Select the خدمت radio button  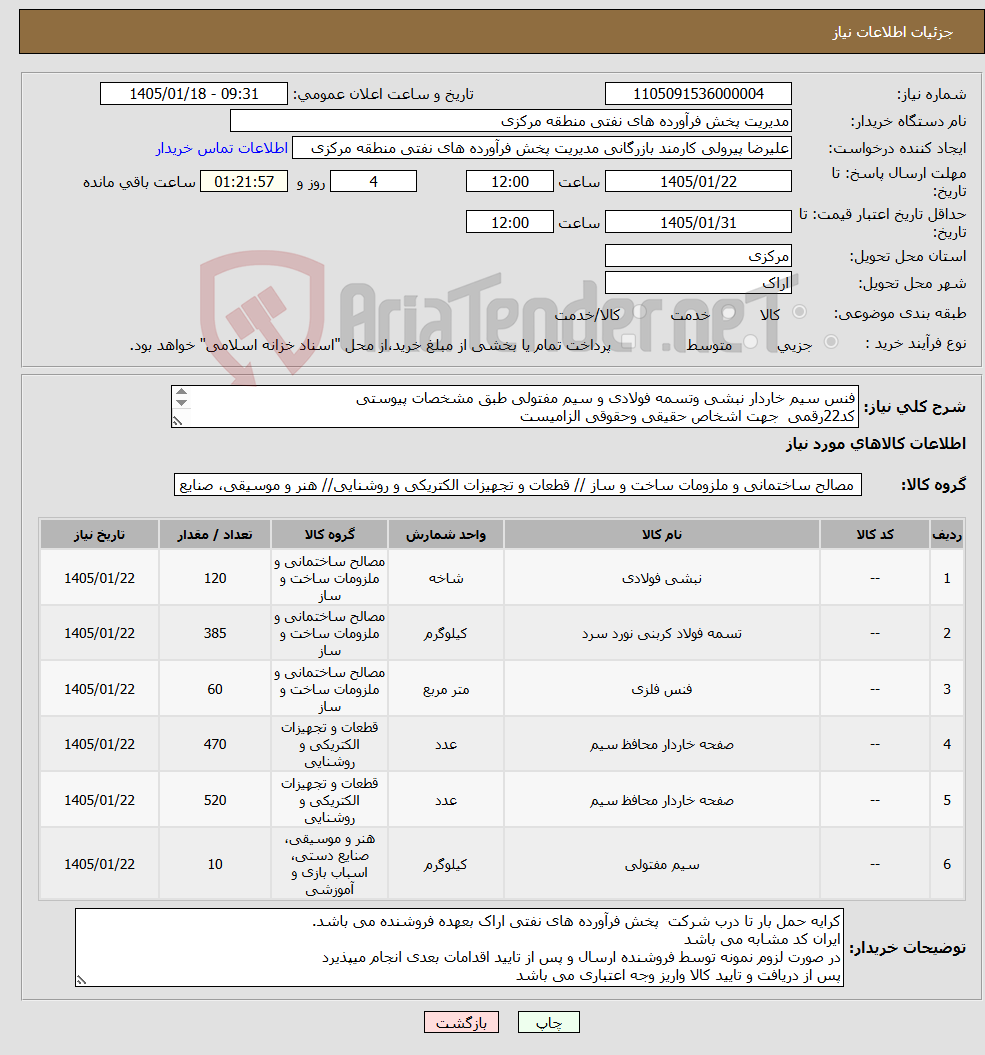pos(729,313)
